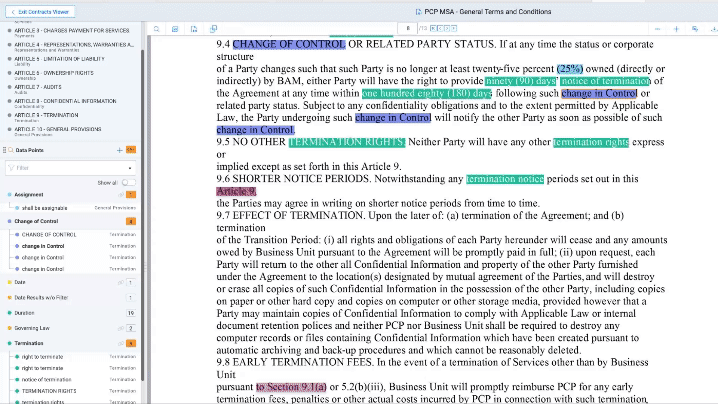Zoom in with the plus icon
Image resolution: width=718 pixels, height=404 pixels.
(x=677, y=29)
